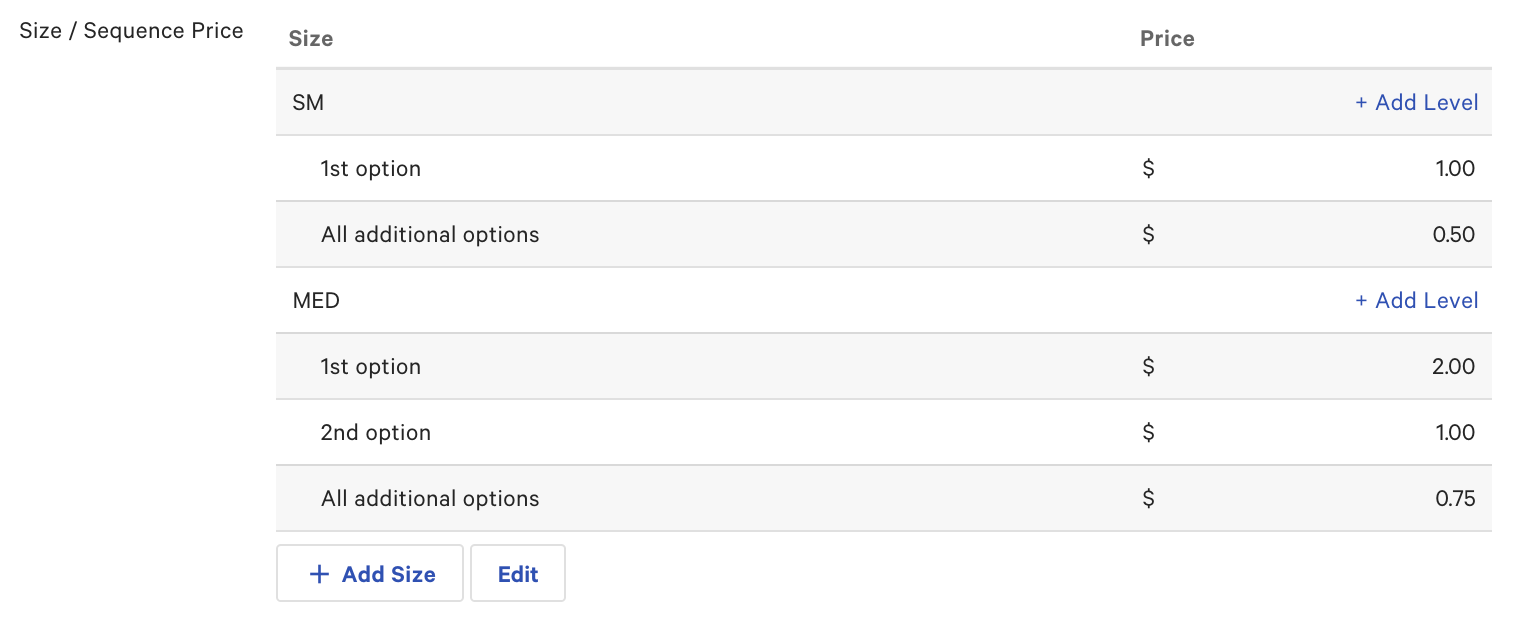1520x622 pixels.
Task: Click the MED size row
Action: (x=316, y=300)
